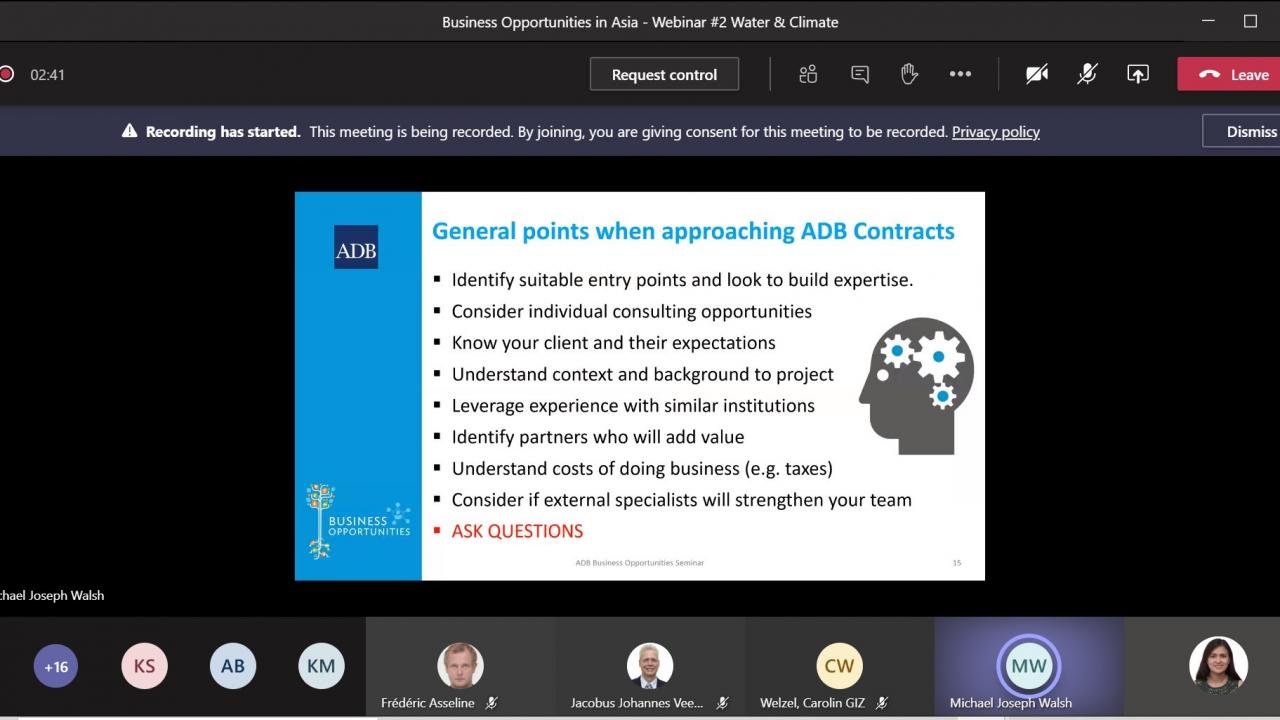The height and width of the screenshot is (720, 1280).
Task: Select Welzel, Carolin GIZ participant tile
Action: (839, 666)
